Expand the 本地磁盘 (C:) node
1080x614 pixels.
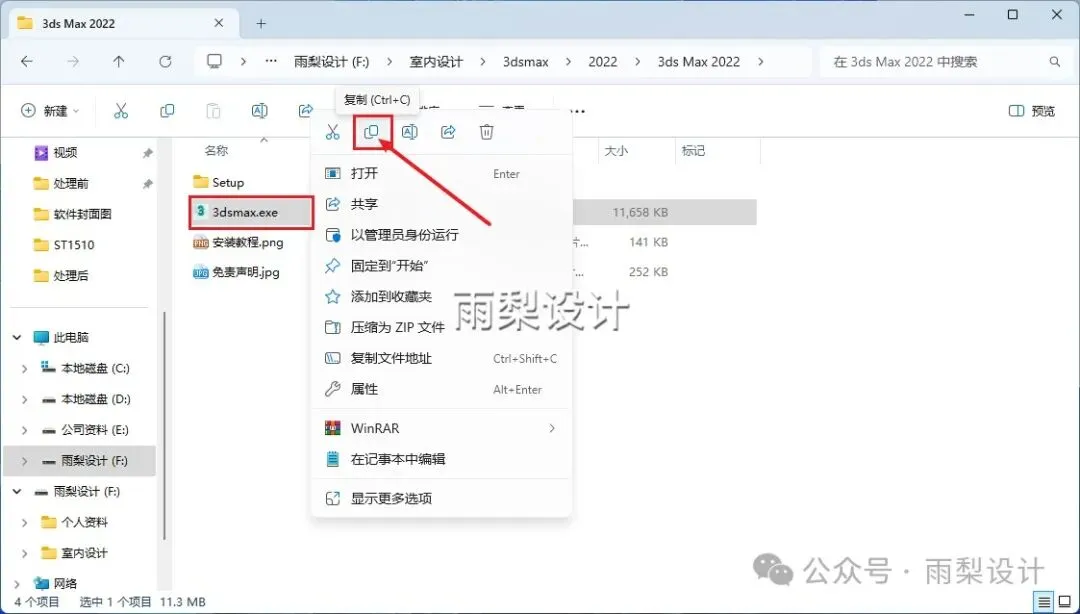coord(25,369)
